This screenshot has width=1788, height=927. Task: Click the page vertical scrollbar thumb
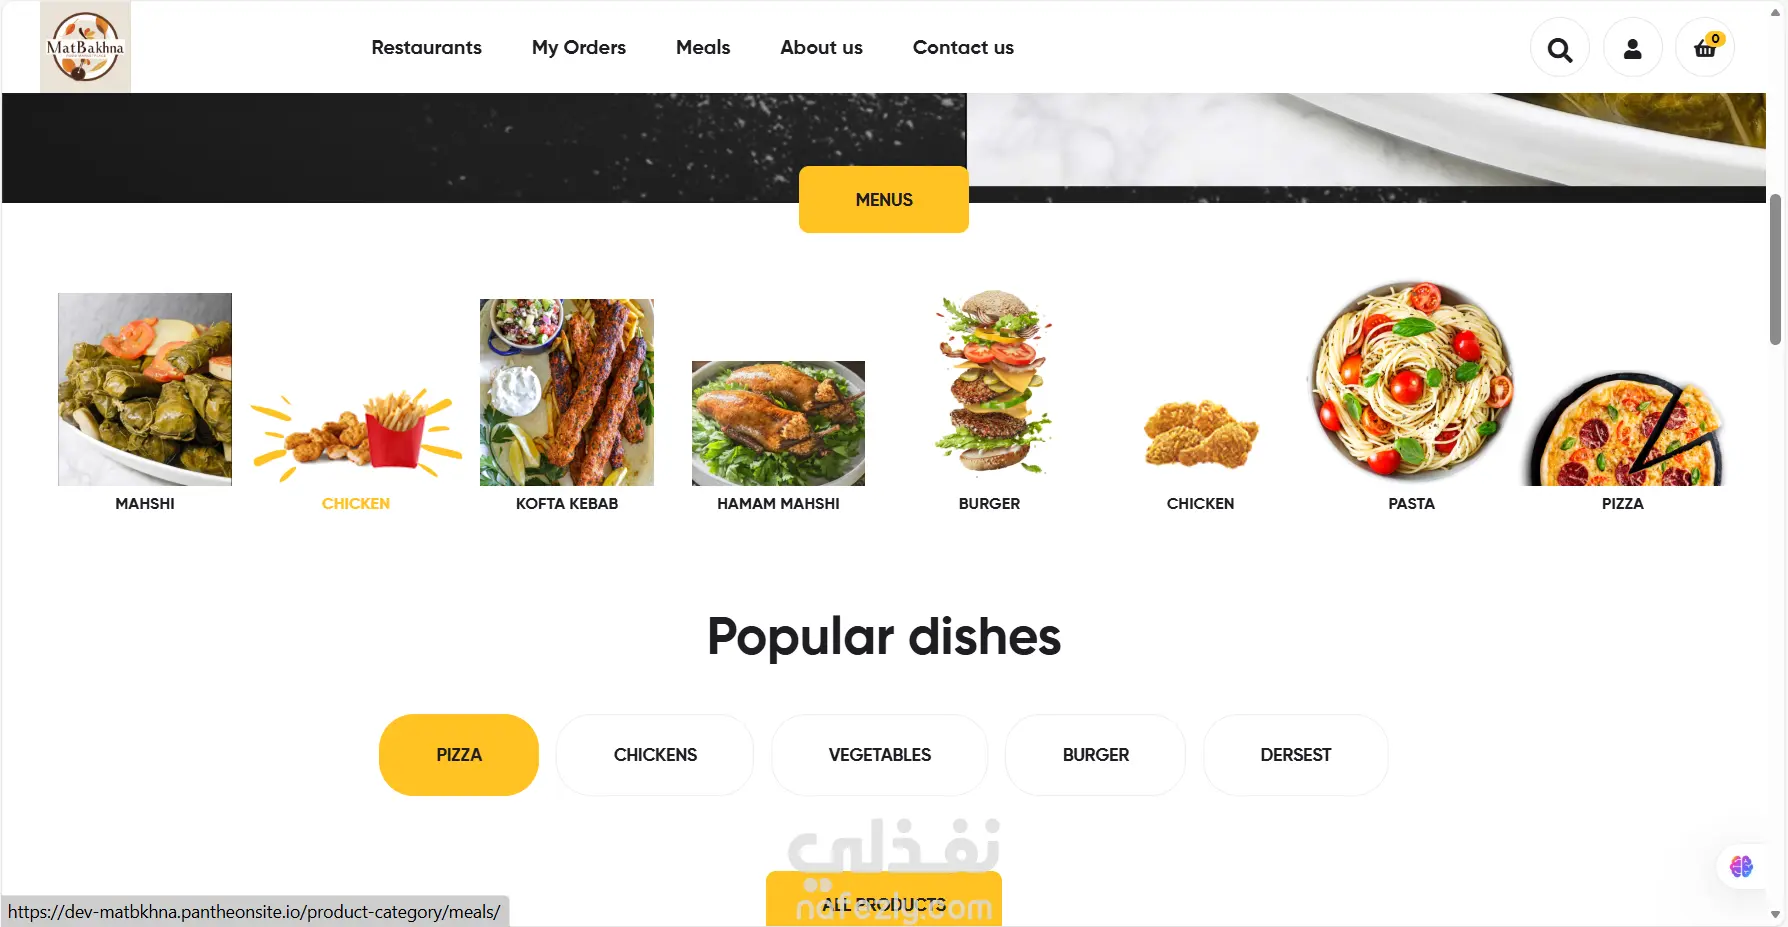point(1776,270)
